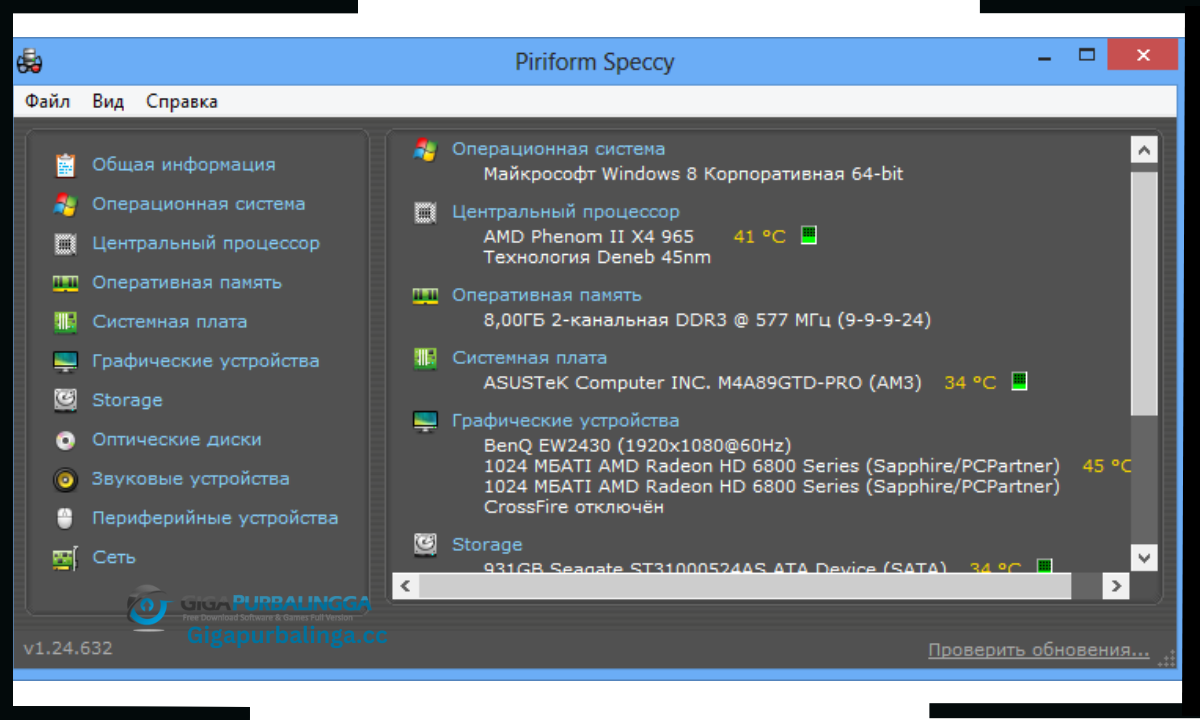Click monitor icon beside sidebar Графические устройства
Image resolution: width=1200 pixels, height=720 pixels.
pyautogui.click(x=66, y=361)
